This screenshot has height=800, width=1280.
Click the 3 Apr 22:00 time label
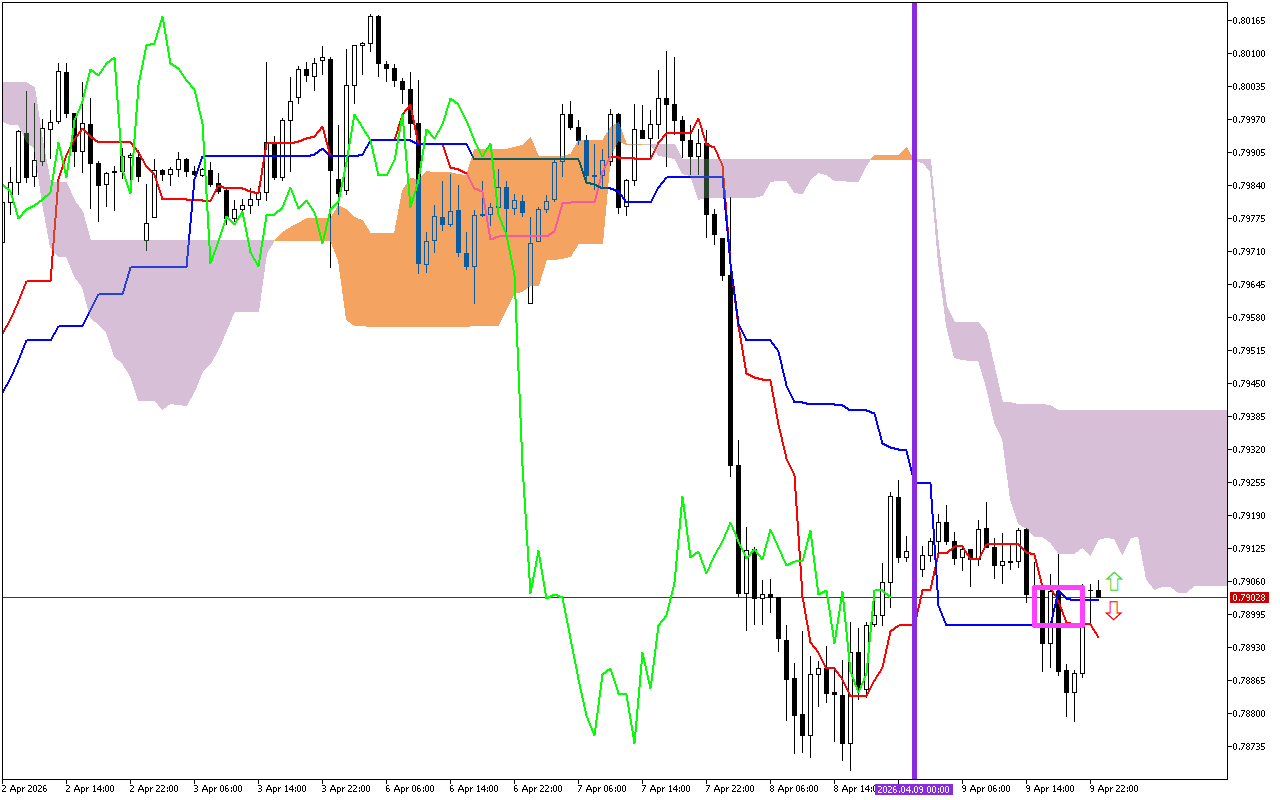(345, 789)
